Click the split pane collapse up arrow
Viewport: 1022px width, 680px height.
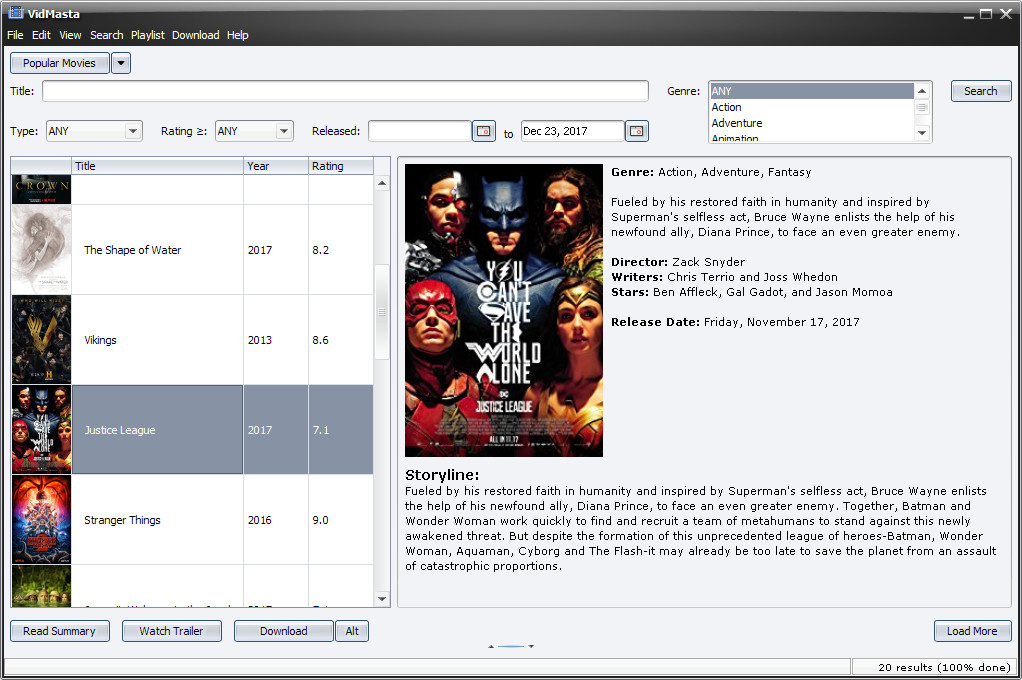pos(491,646)
